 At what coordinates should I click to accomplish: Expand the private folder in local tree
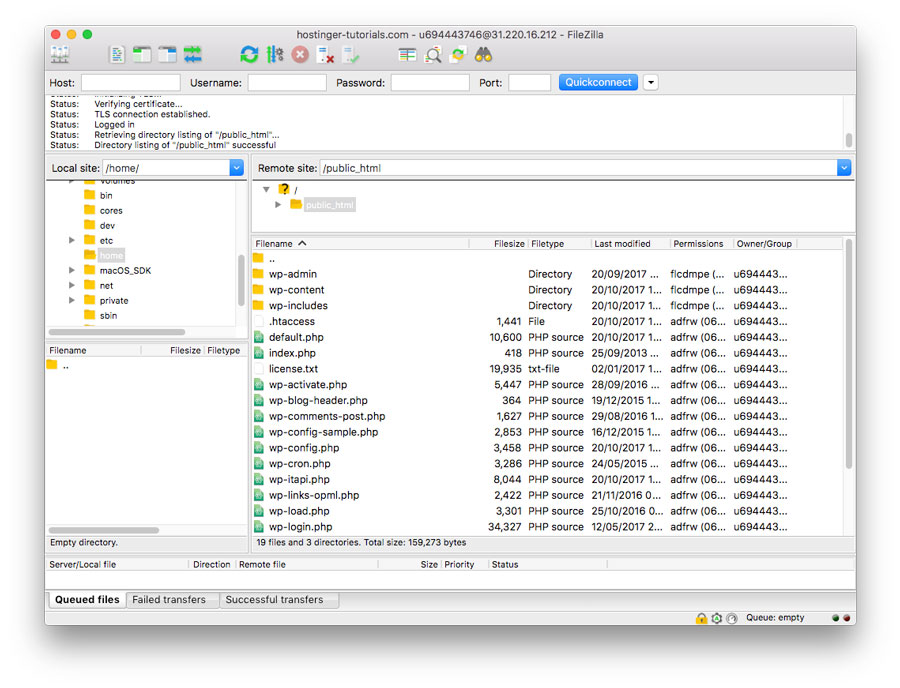tap(72, 300)
